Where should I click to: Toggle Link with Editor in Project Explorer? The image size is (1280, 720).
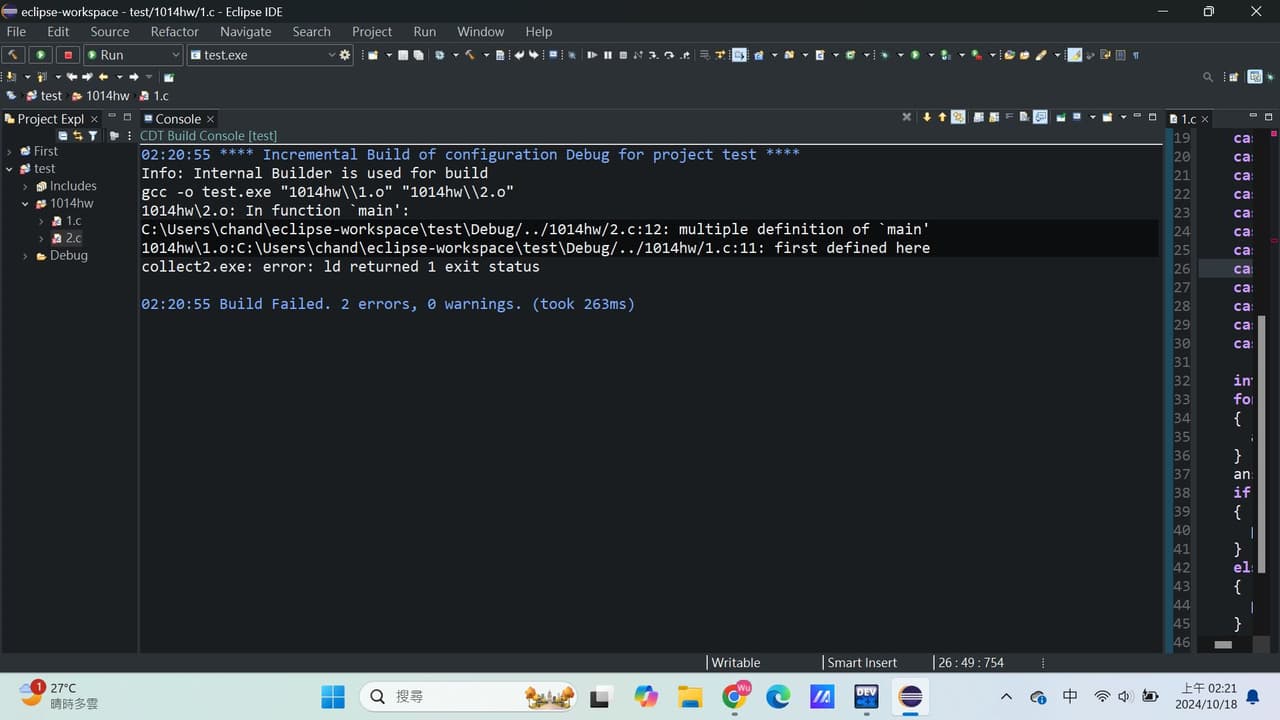(77, 136)
